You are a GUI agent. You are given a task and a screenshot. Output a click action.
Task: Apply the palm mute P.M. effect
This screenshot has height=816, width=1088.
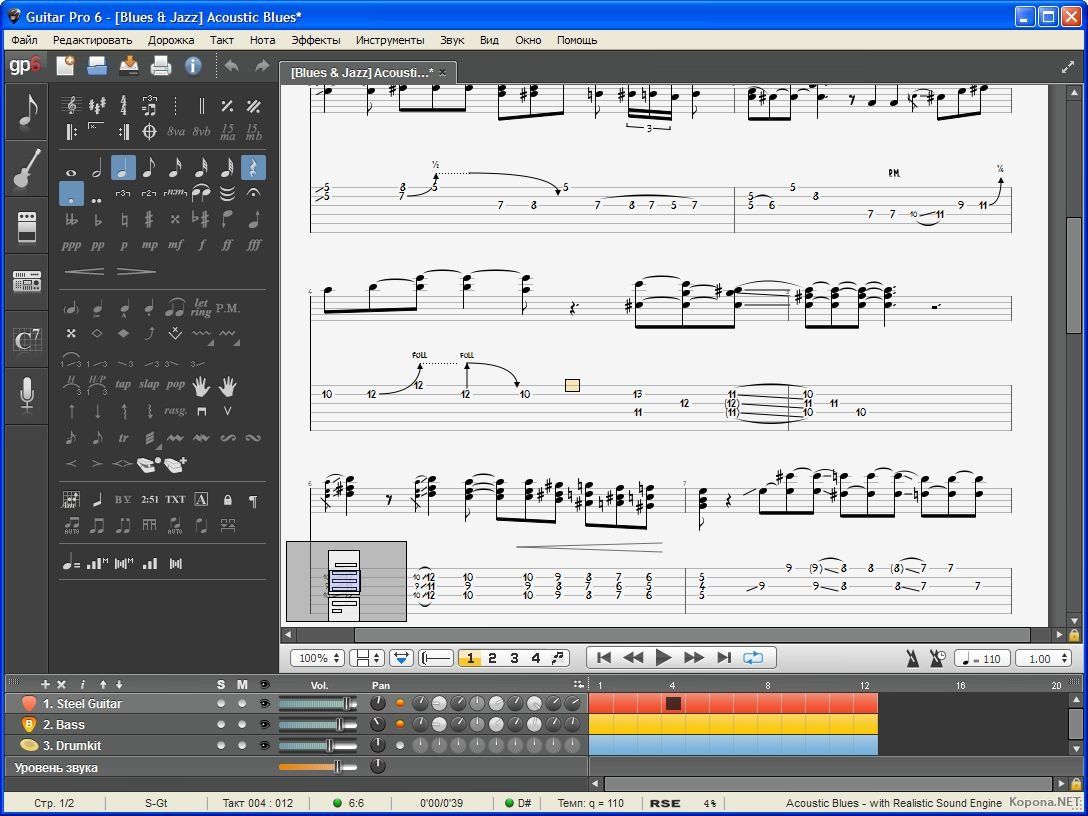pyautogui.click(x=228, y=308)
